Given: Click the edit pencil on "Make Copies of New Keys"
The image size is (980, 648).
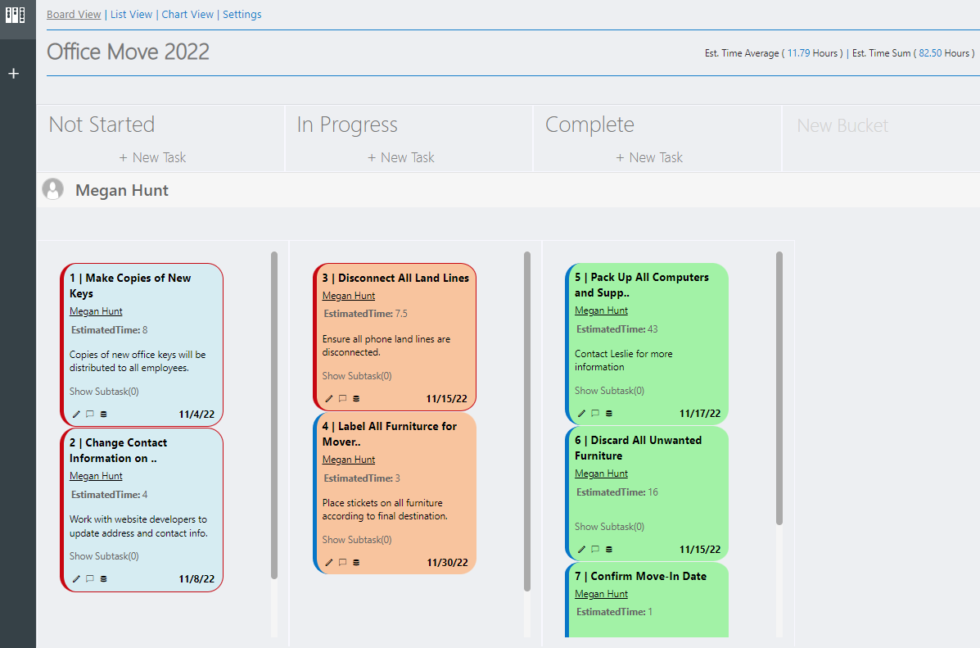Looking at the screenshot, I should (x=75, y=413).
